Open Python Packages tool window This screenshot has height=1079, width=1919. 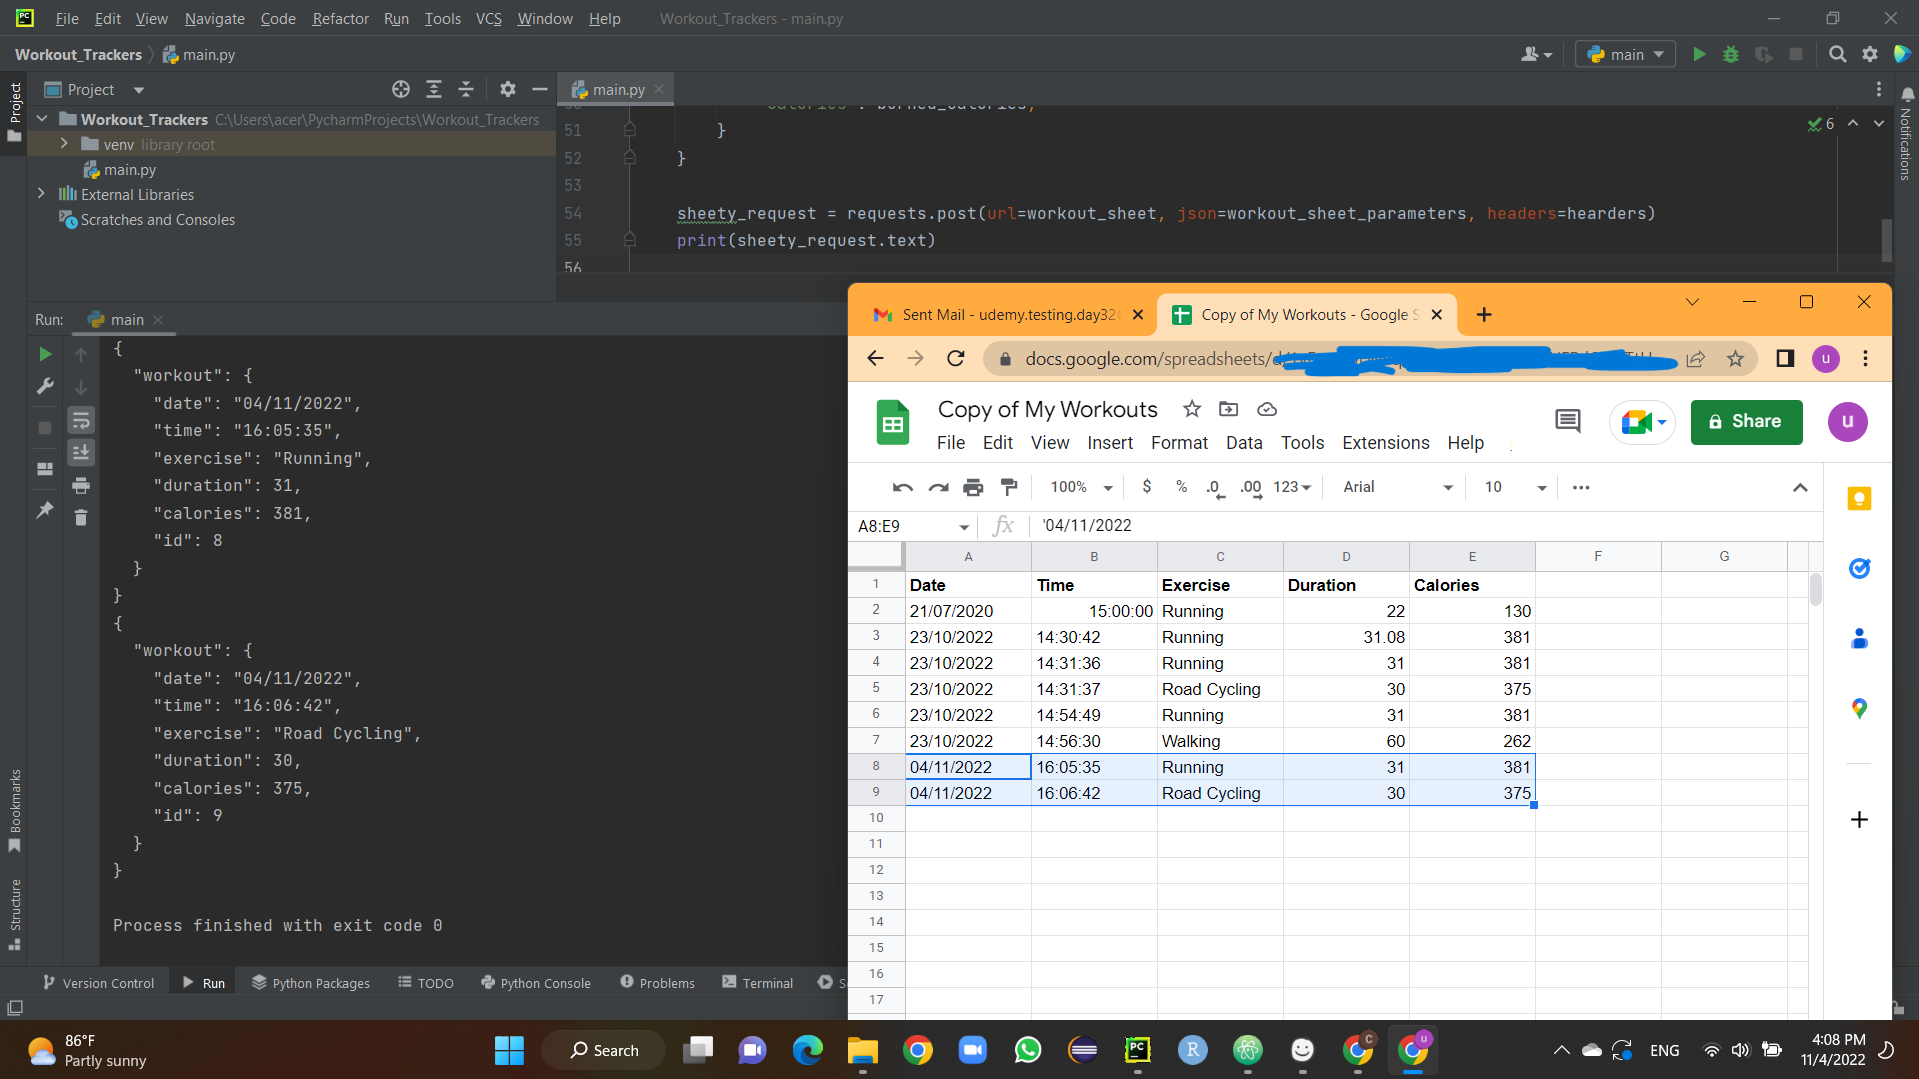point(311,983)
